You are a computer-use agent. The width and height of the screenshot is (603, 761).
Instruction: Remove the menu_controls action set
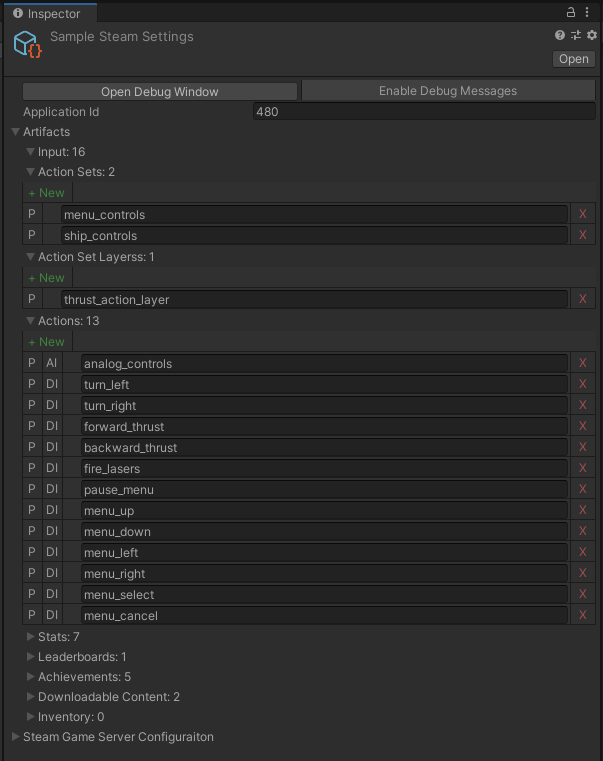(583, 214)
